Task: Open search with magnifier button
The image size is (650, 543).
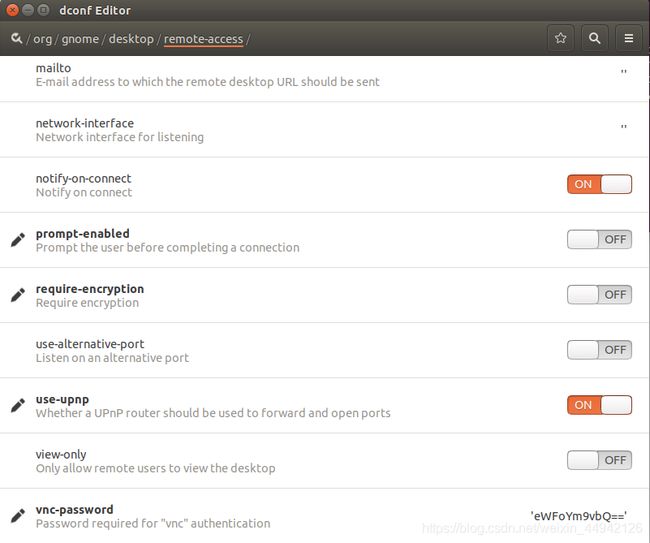Action: tap(595, 38)
